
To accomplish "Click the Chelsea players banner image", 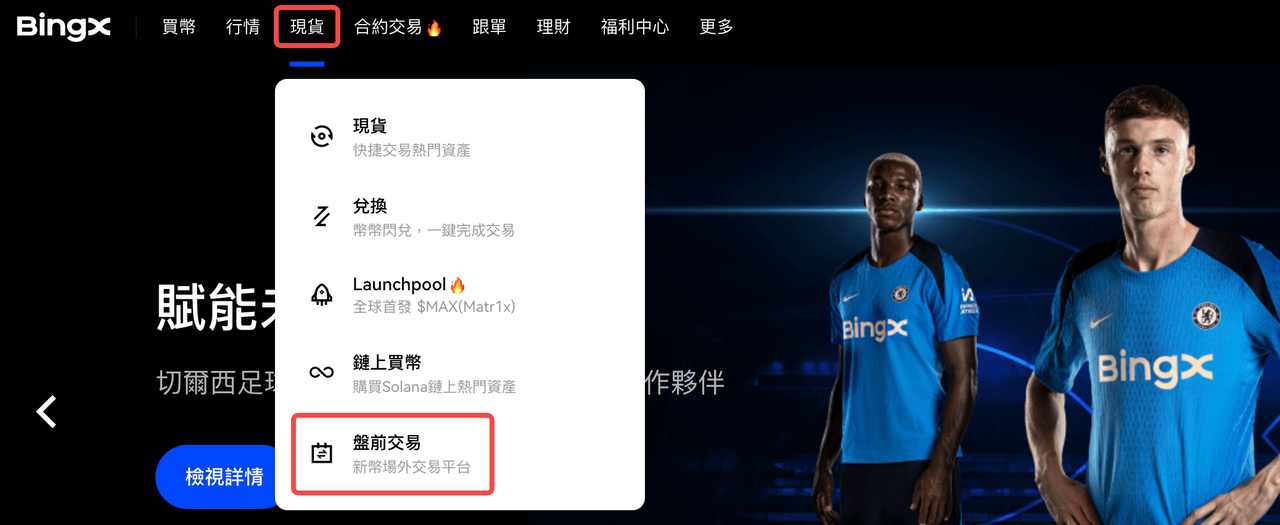I will coord(1000,300).
